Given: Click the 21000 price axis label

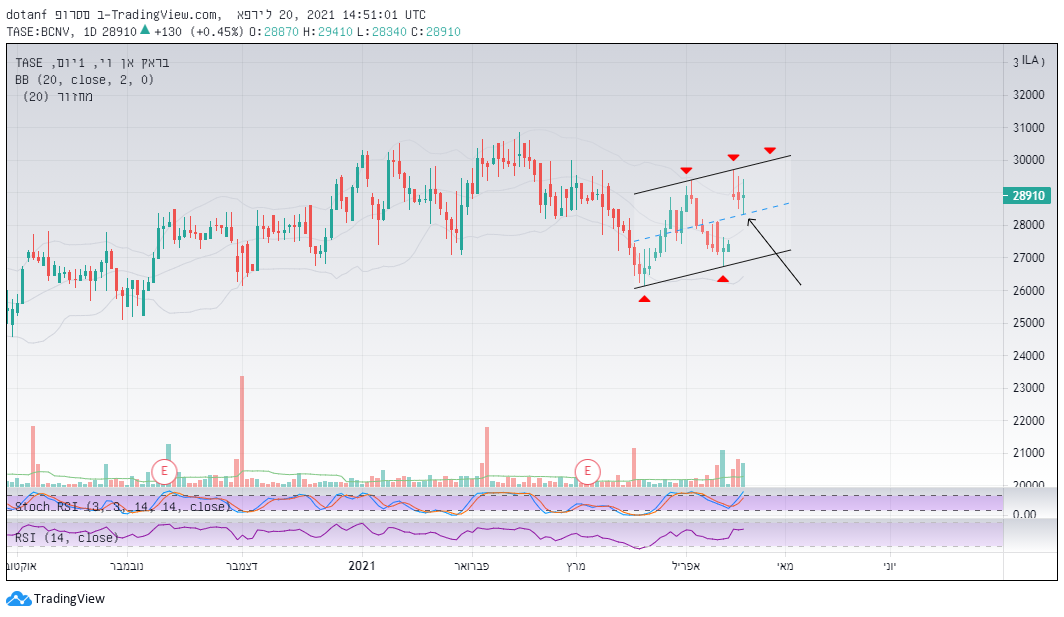Looking at the screenshot, I should coord(1029,453).
